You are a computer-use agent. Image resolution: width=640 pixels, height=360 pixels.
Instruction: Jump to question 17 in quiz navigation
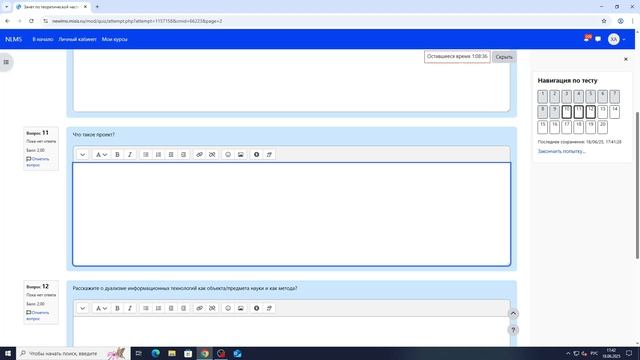pyautogui.click(x=567, y=127)
